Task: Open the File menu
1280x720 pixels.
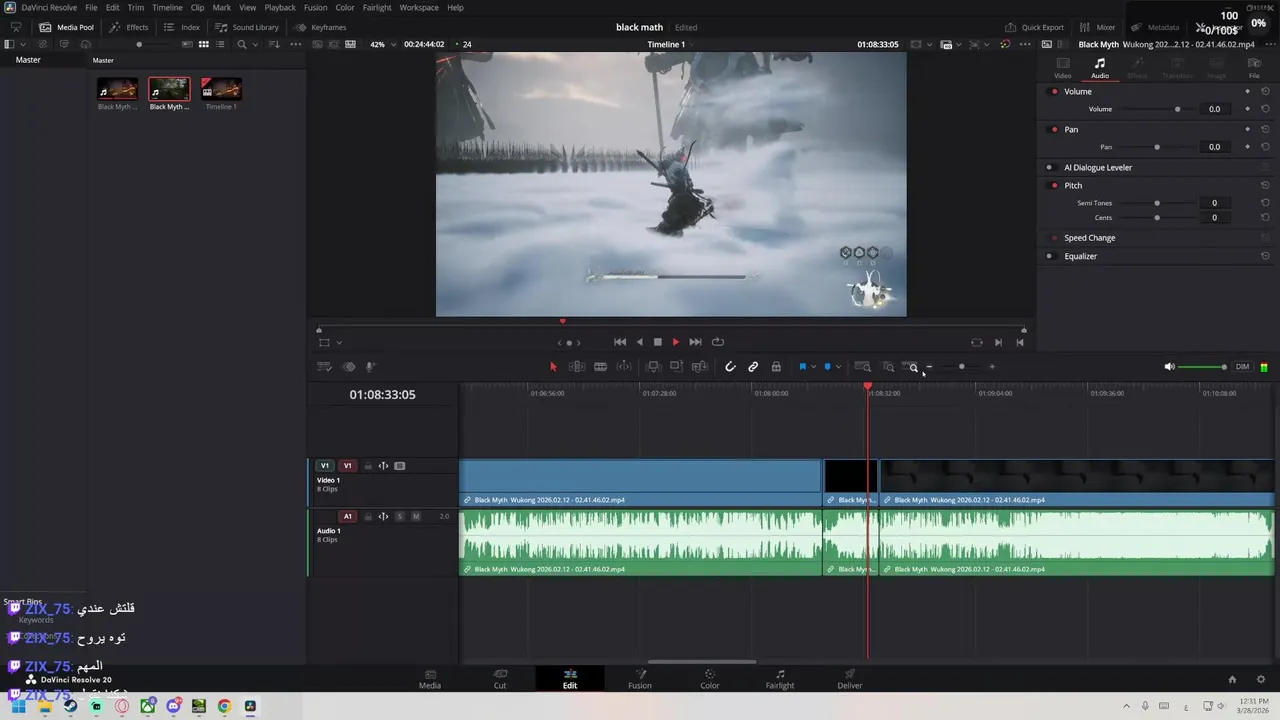Action: click(91, 7)
